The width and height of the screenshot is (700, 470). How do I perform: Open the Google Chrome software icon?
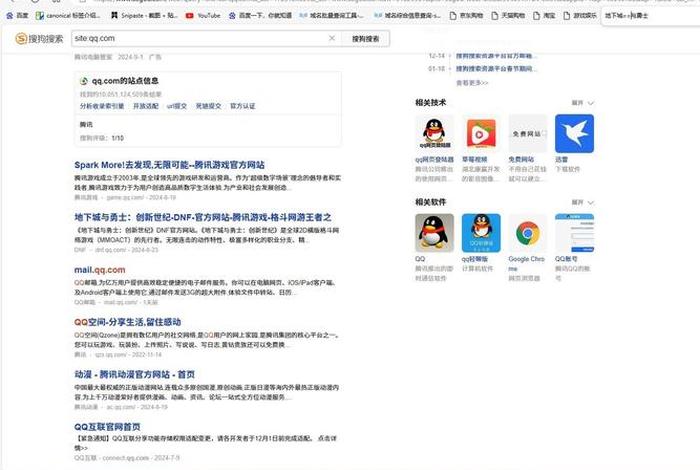[x=528, y=233]
